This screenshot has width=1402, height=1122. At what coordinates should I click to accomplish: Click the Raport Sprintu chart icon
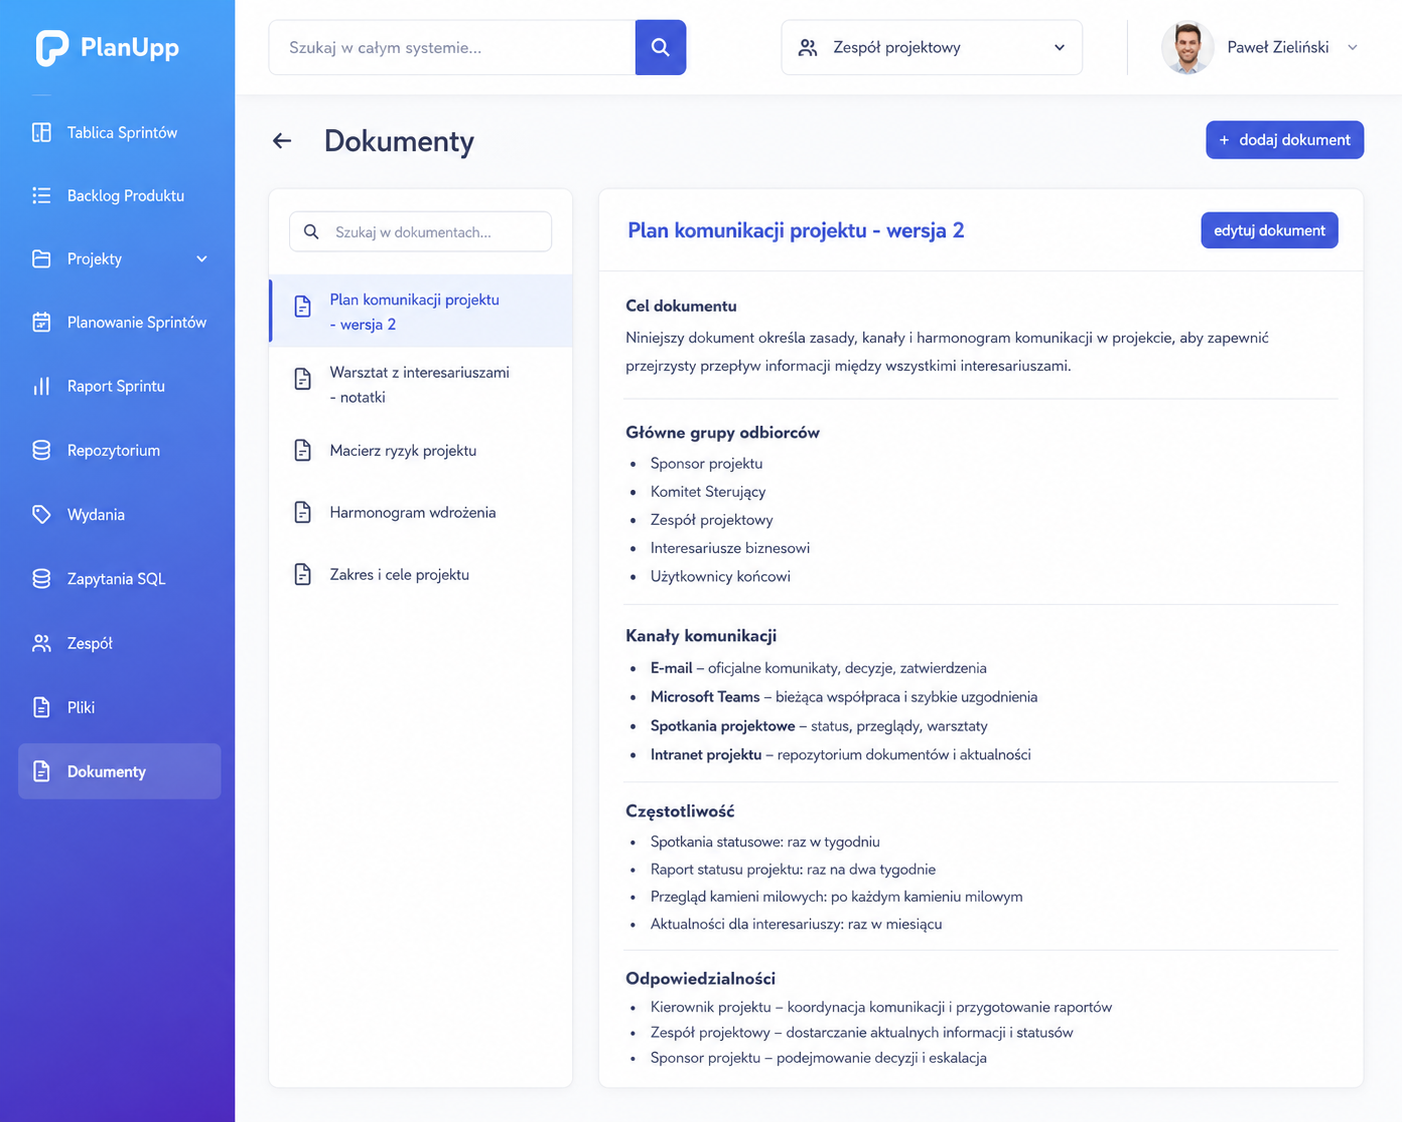point(41,386)
